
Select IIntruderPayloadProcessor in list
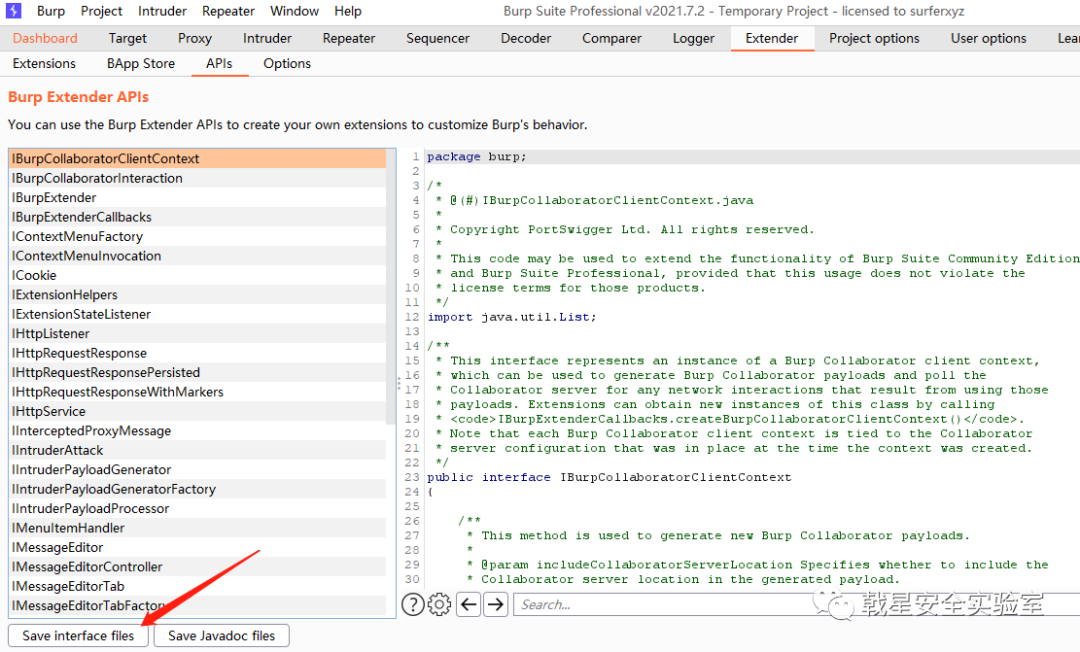point(197,508)
